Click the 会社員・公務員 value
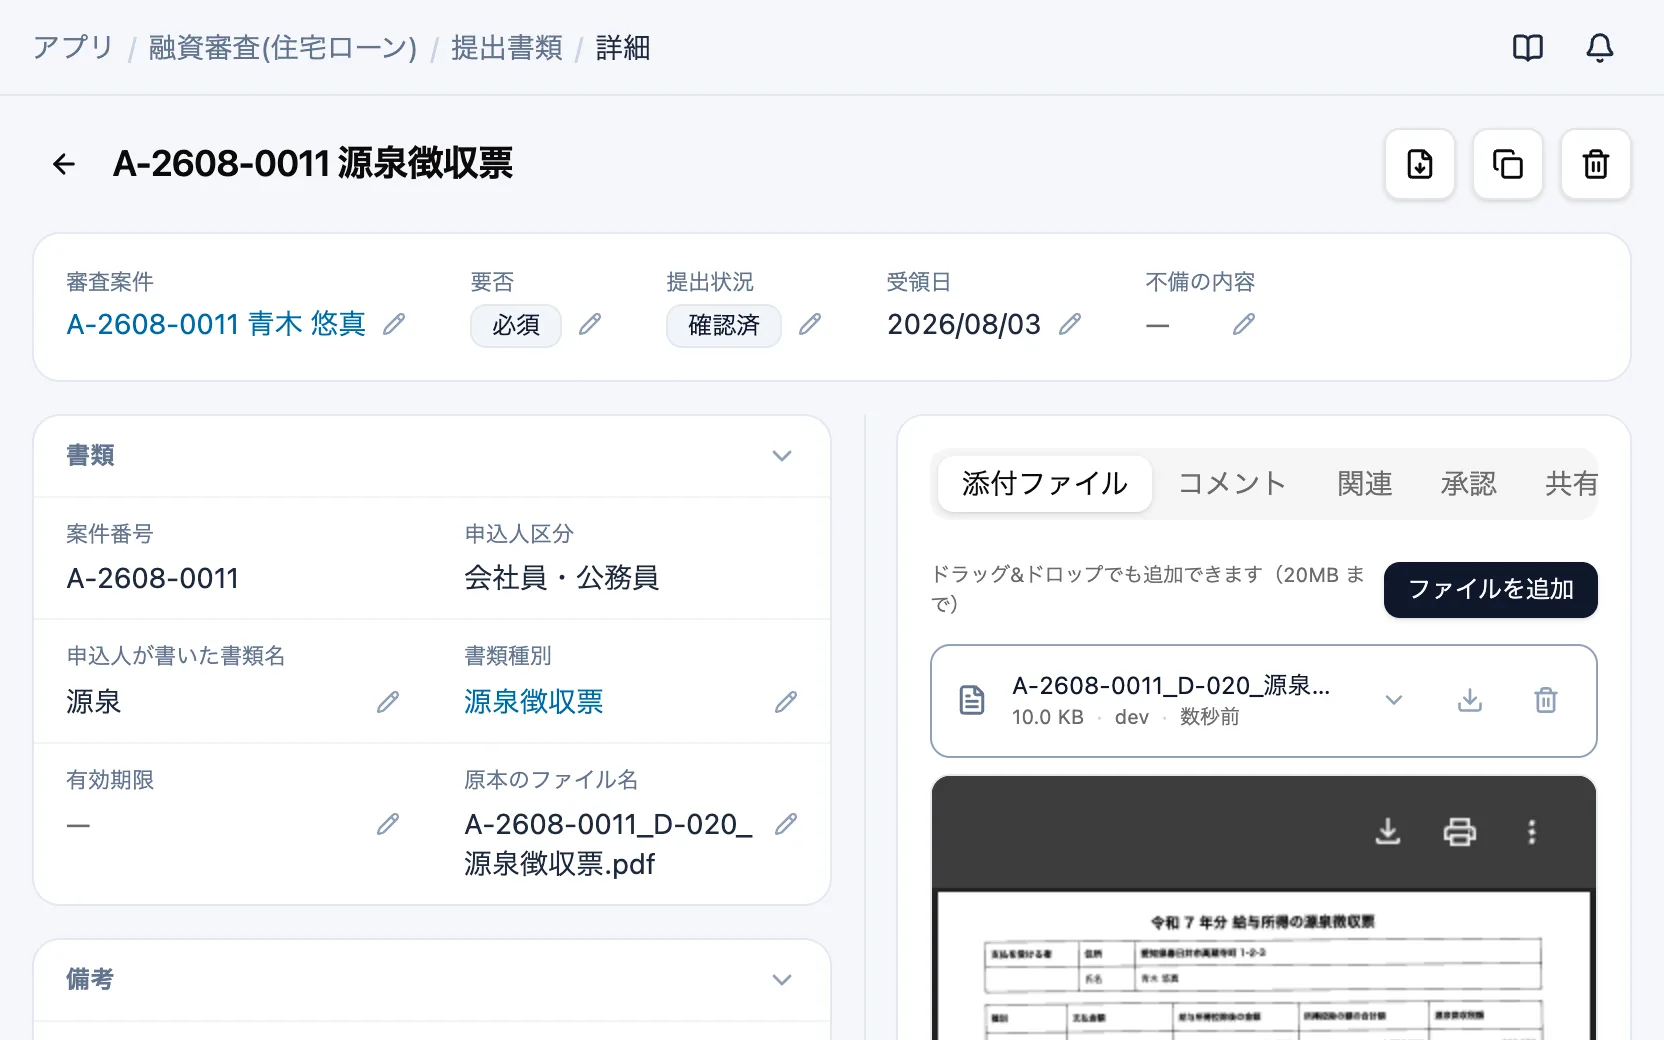The width and height of the screenshot is (1664, 1040). point(562,578)
